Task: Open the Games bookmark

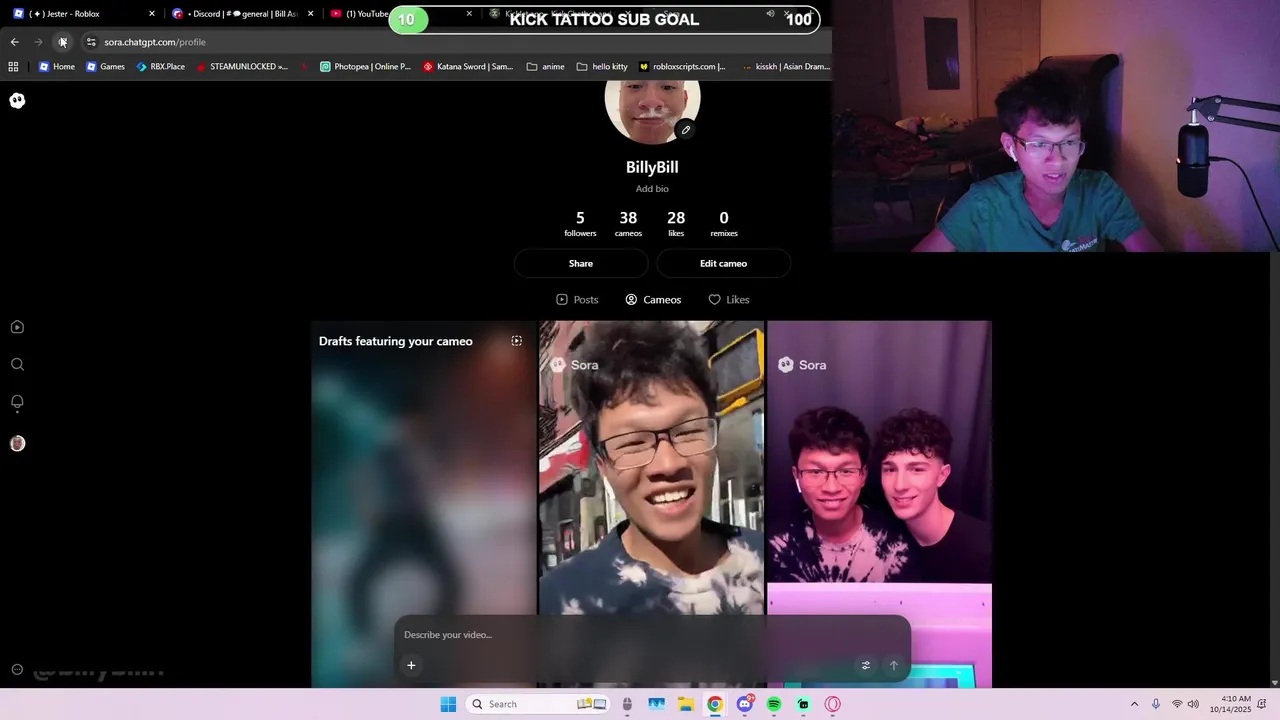Action: [105, 67]
